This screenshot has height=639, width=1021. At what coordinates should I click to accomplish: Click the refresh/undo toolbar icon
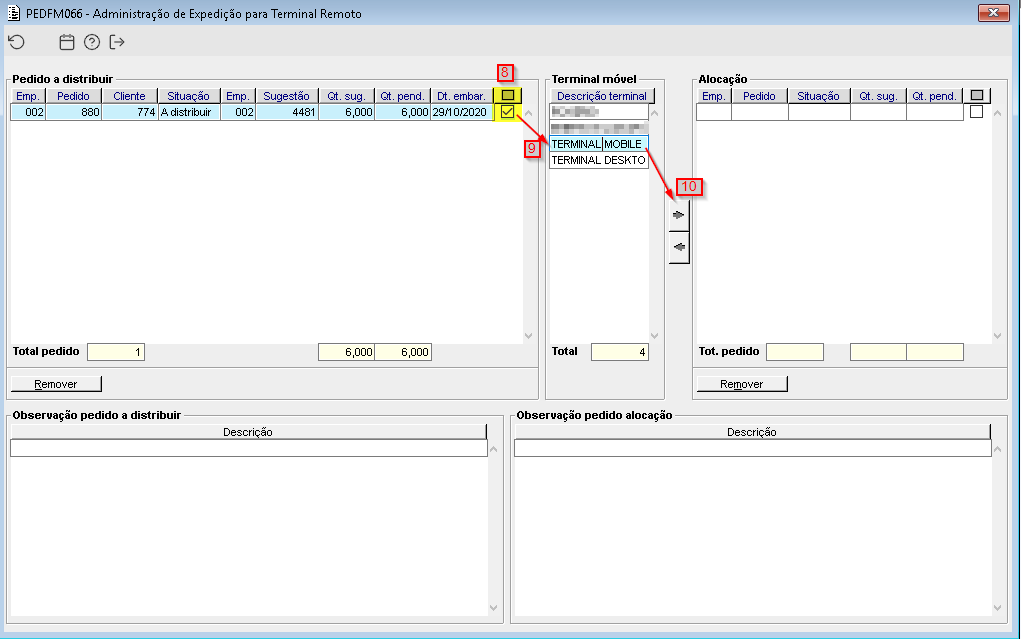(16, 42)
